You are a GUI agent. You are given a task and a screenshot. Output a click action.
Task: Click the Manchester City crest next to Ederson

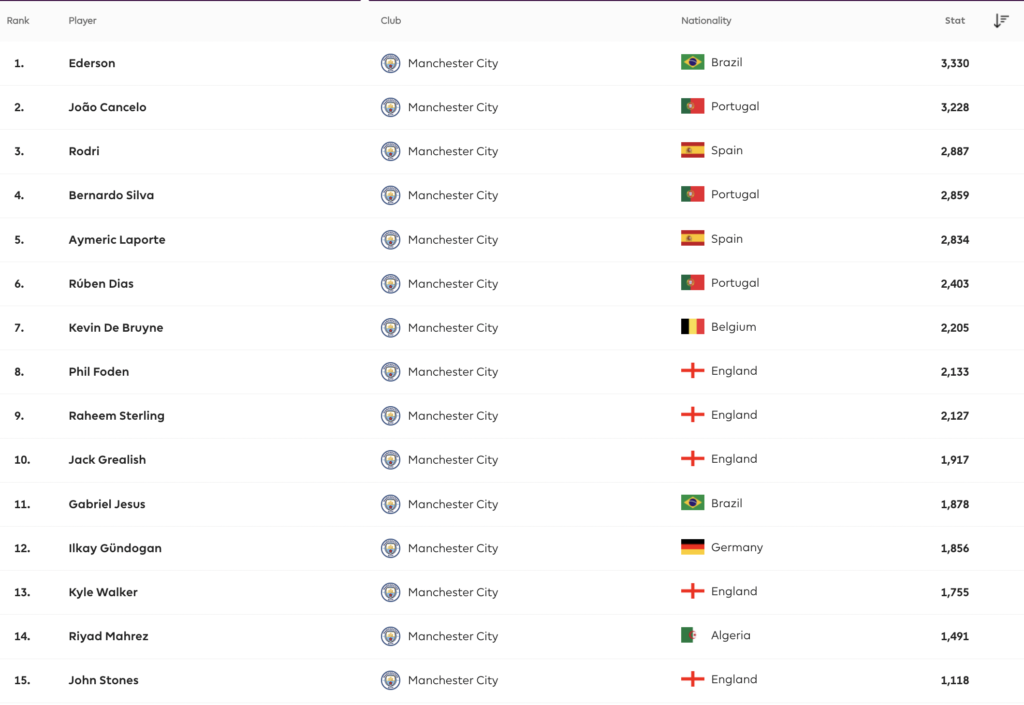391,62
